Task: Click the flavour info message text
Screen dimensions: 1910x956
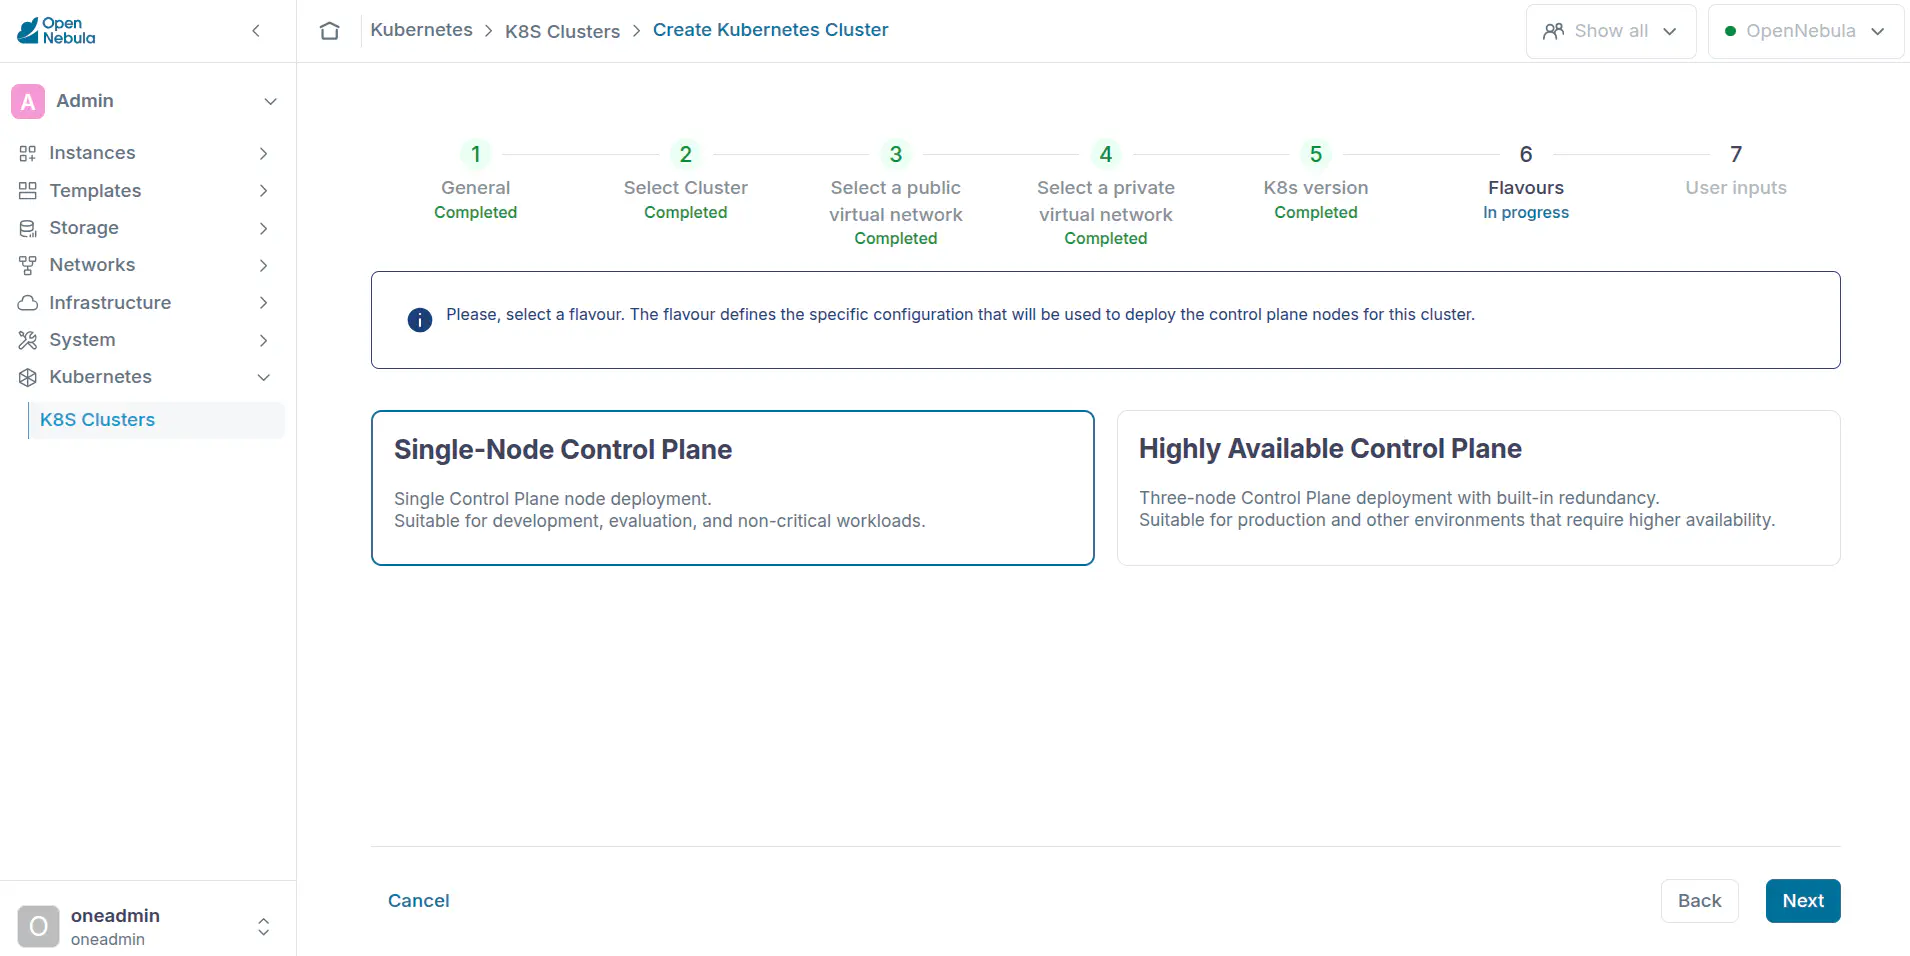Action: (960, 315)
